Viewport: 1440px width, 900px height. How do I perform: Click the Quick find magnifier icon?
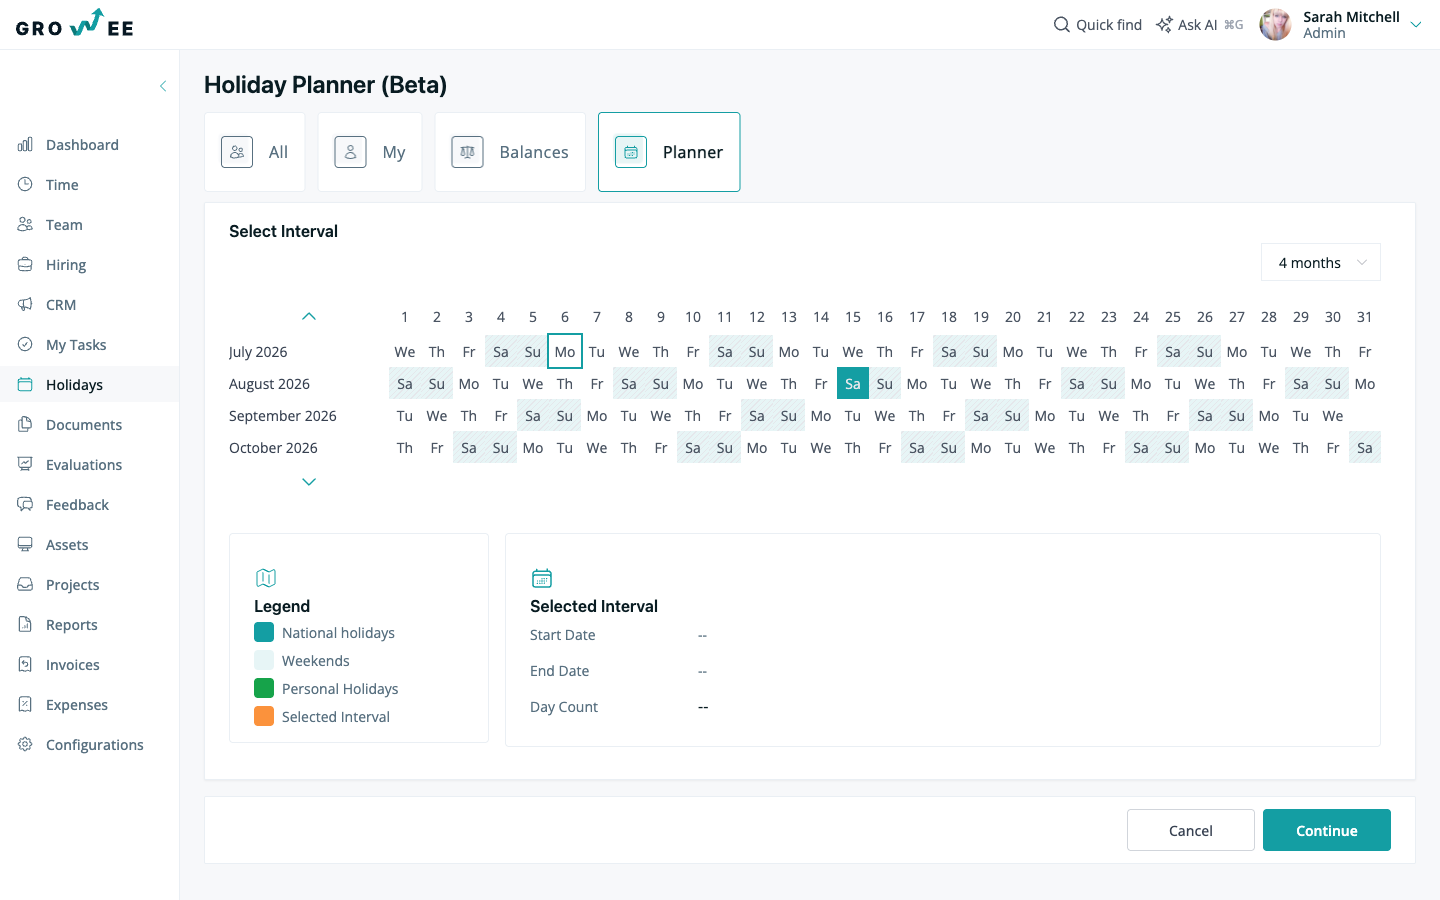point(1062,24)
